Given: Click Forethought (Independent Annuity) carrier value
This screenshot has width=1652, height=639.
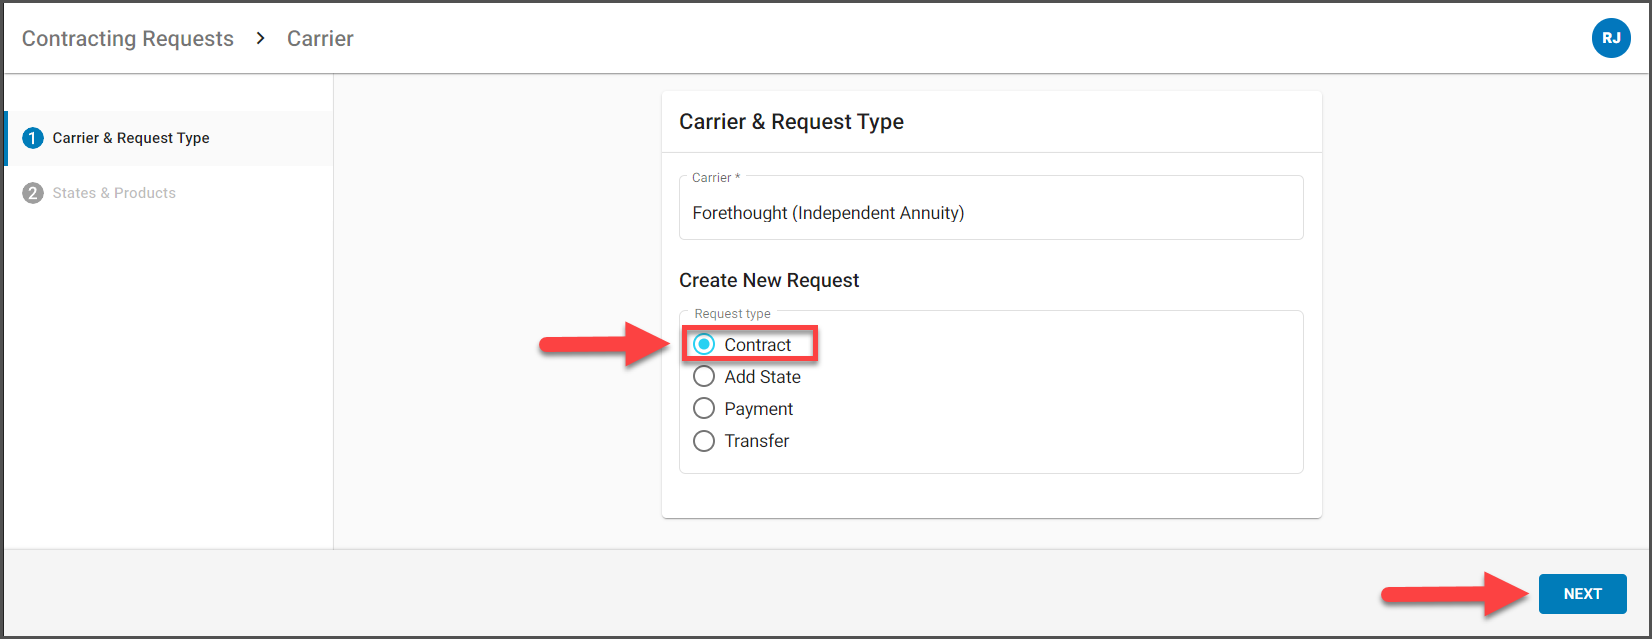Looking at the screenshot, I should coord(828,213).
